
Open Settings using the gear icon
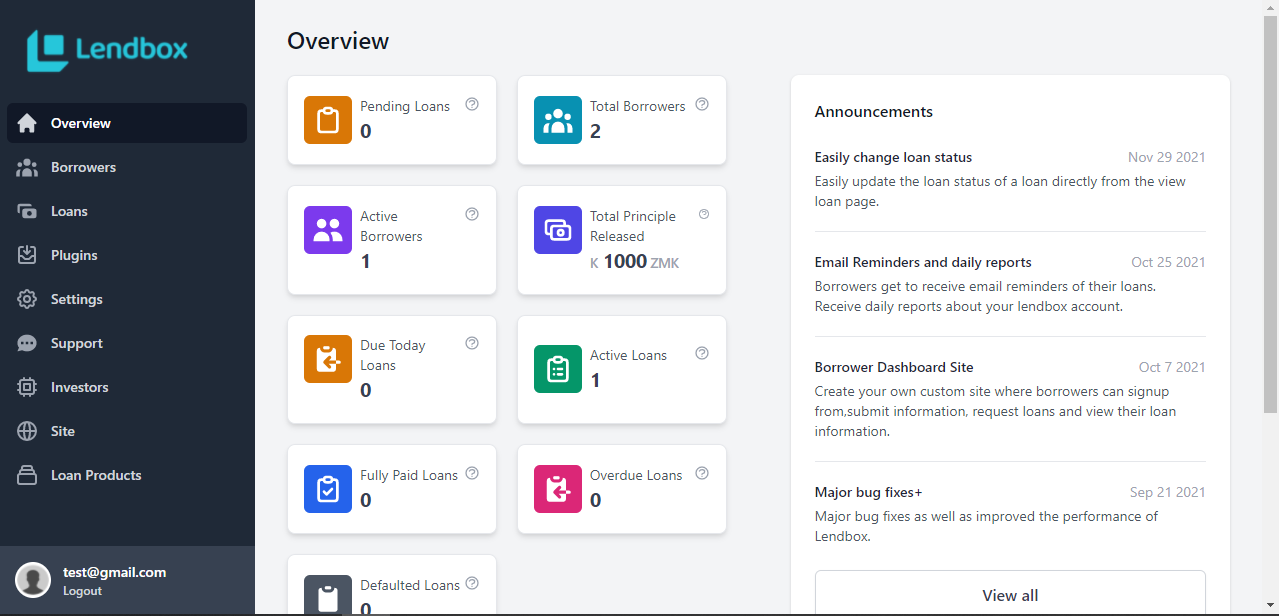25,299
